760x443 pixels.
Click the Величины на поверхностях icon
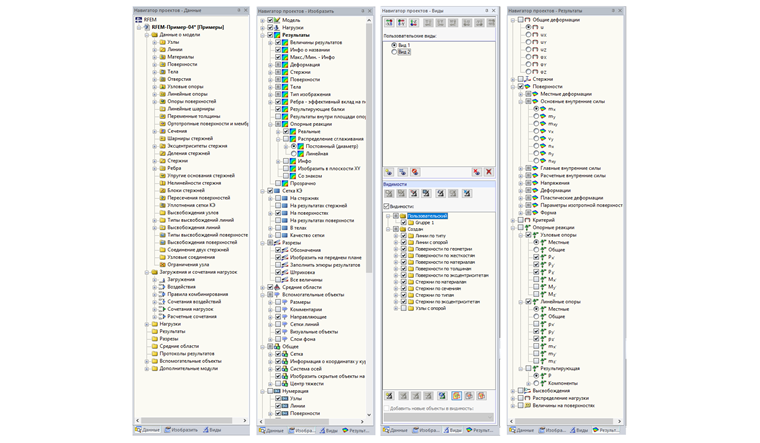coord(528,406)
